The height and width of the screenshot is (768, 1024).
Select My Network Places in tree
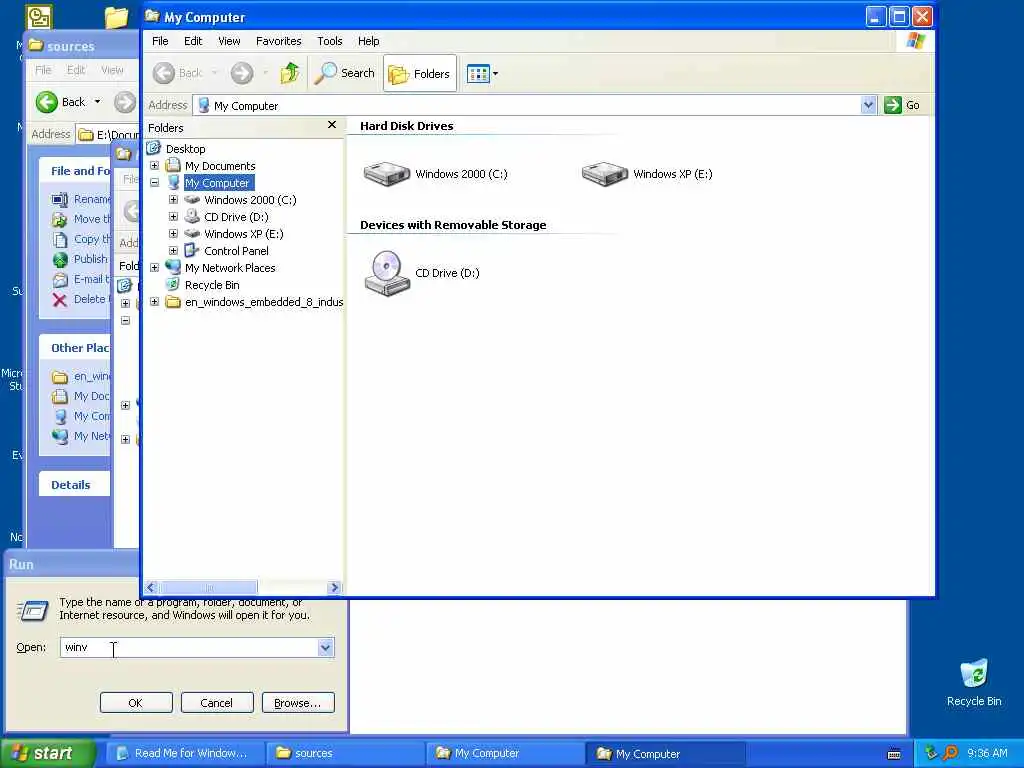(x=230, y=268)
